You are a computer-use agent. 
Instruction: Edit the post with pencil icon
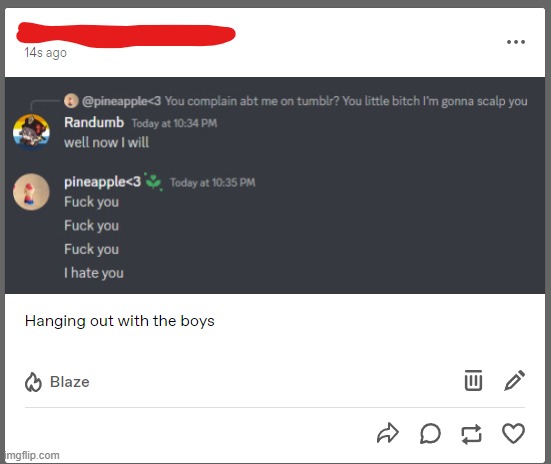pos(514,380)
